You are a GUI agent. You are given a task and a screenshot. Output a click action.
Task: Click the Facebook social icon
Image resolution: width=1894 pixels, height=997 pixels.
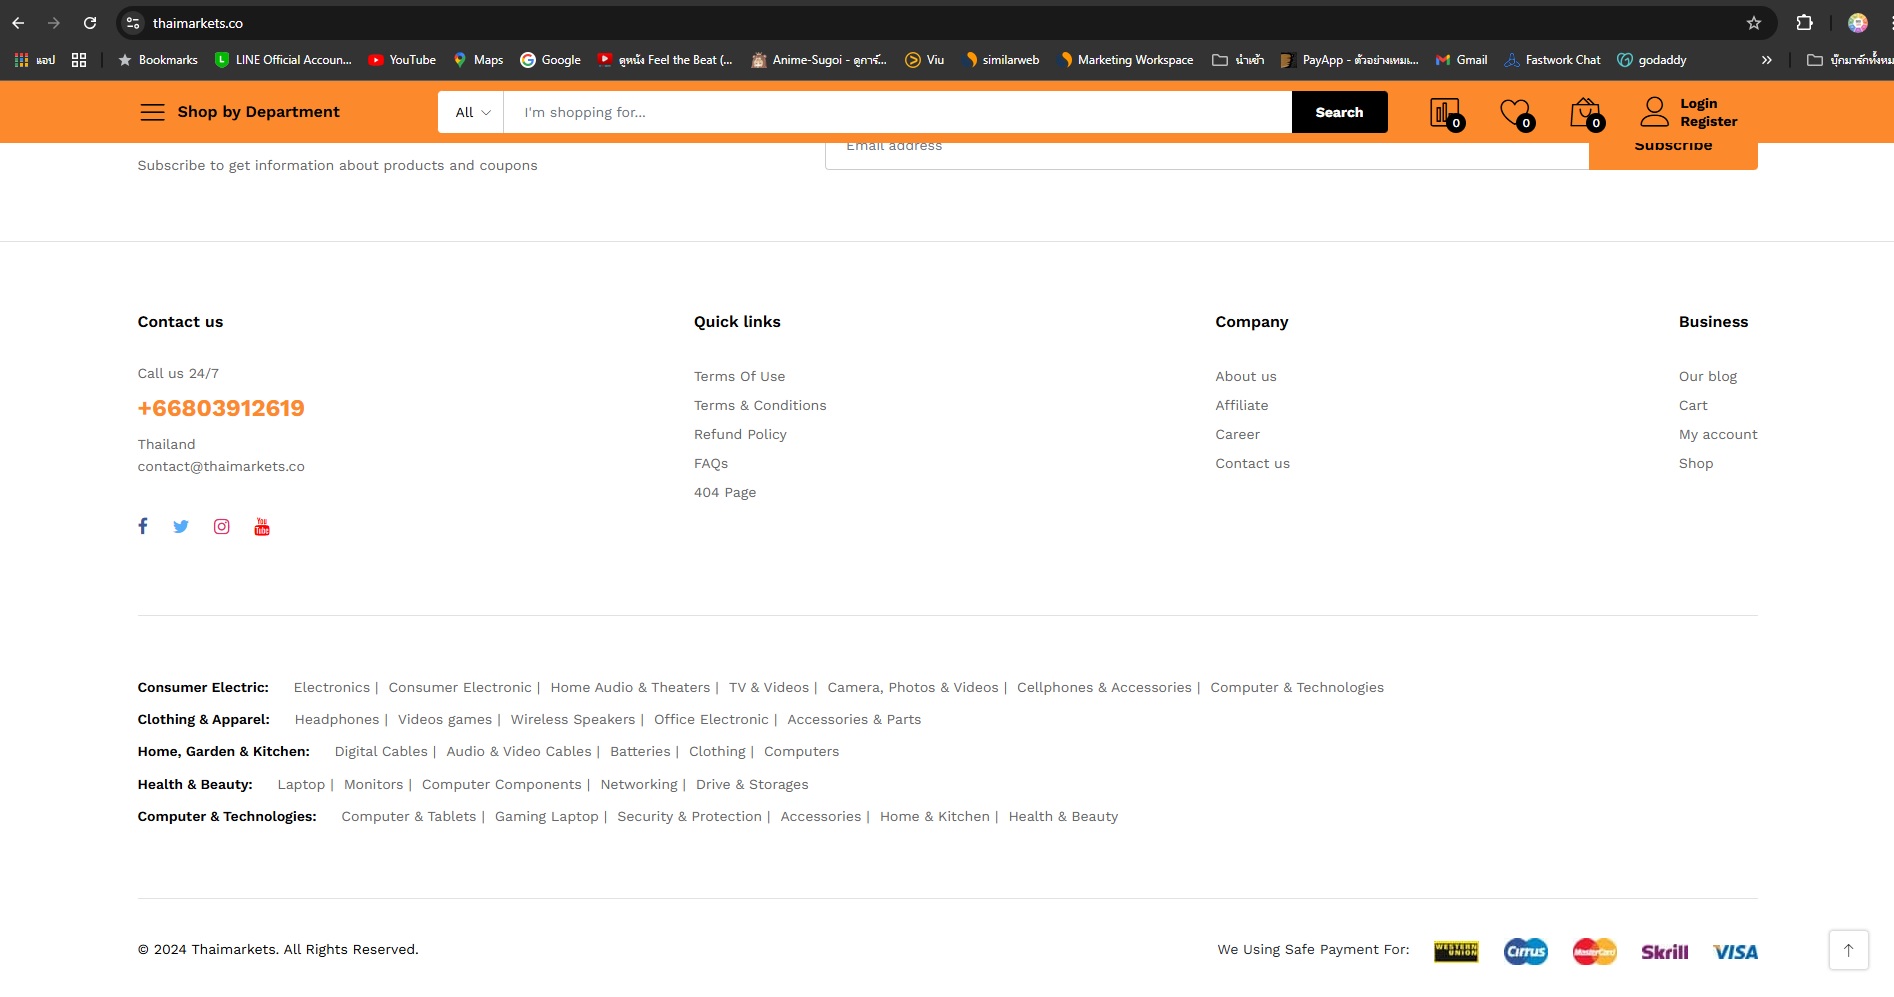tap(143, 526)
